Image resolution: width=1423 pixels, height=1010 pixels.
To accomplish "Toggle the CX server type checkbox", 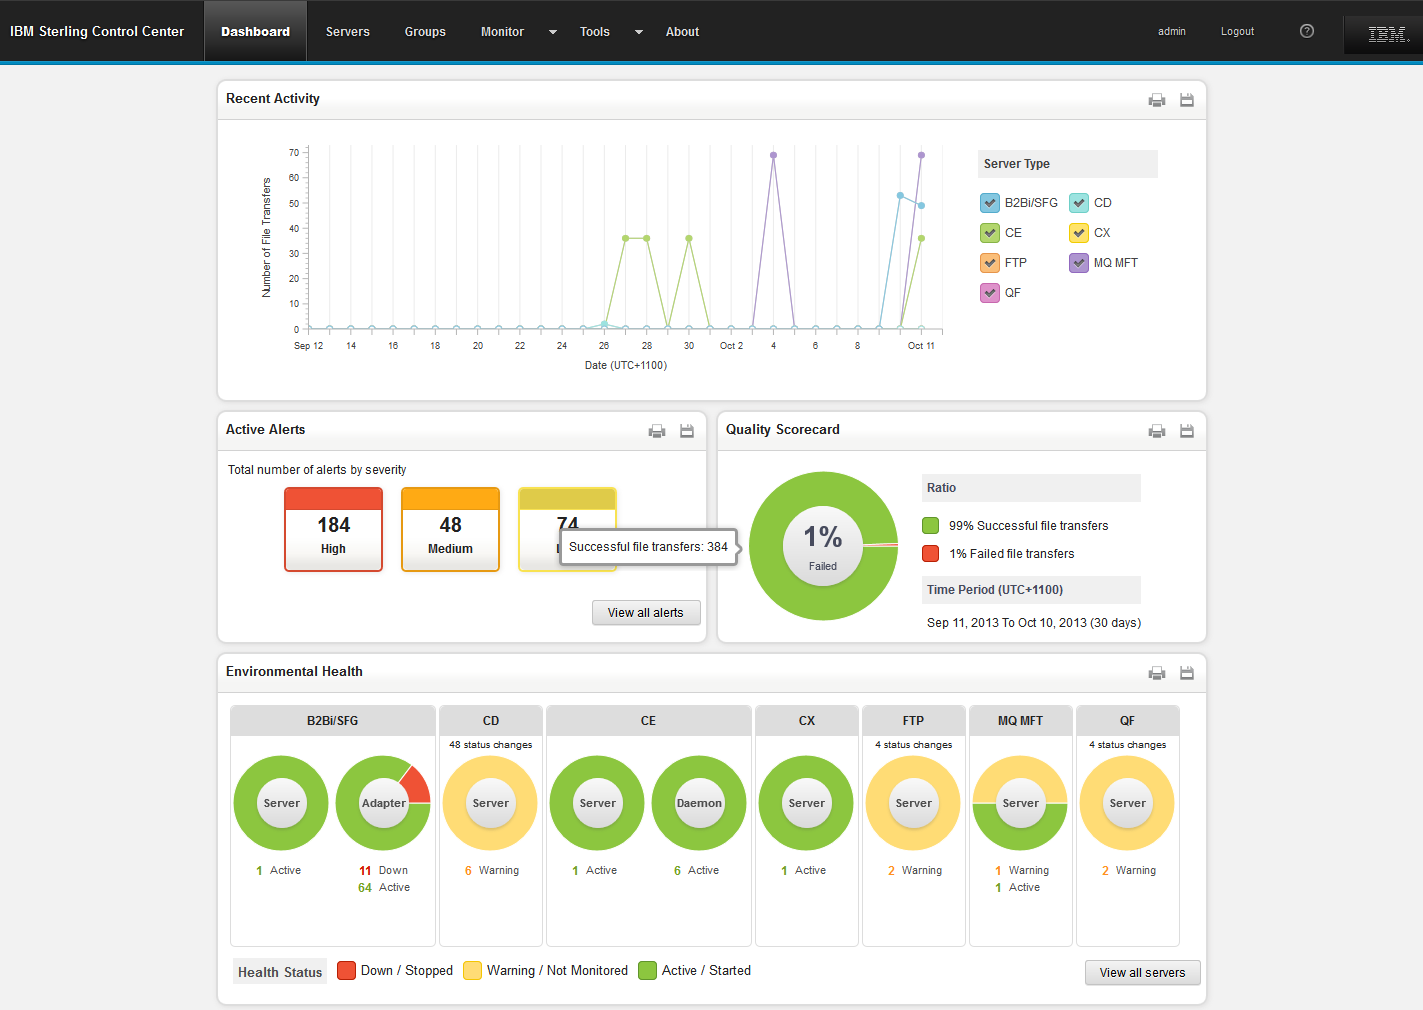I will coord(1079,233).
